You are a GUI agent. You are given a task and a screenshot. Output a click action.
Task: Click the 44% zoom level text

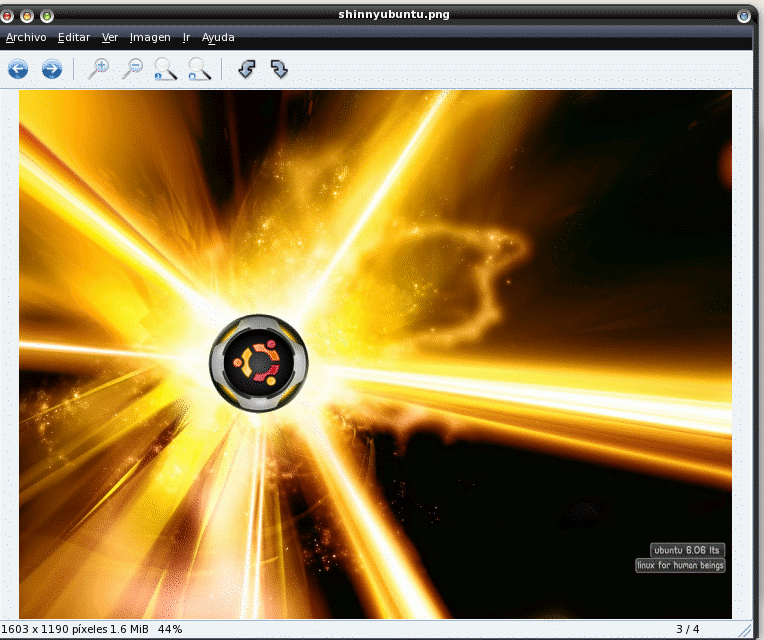(170, 629)
